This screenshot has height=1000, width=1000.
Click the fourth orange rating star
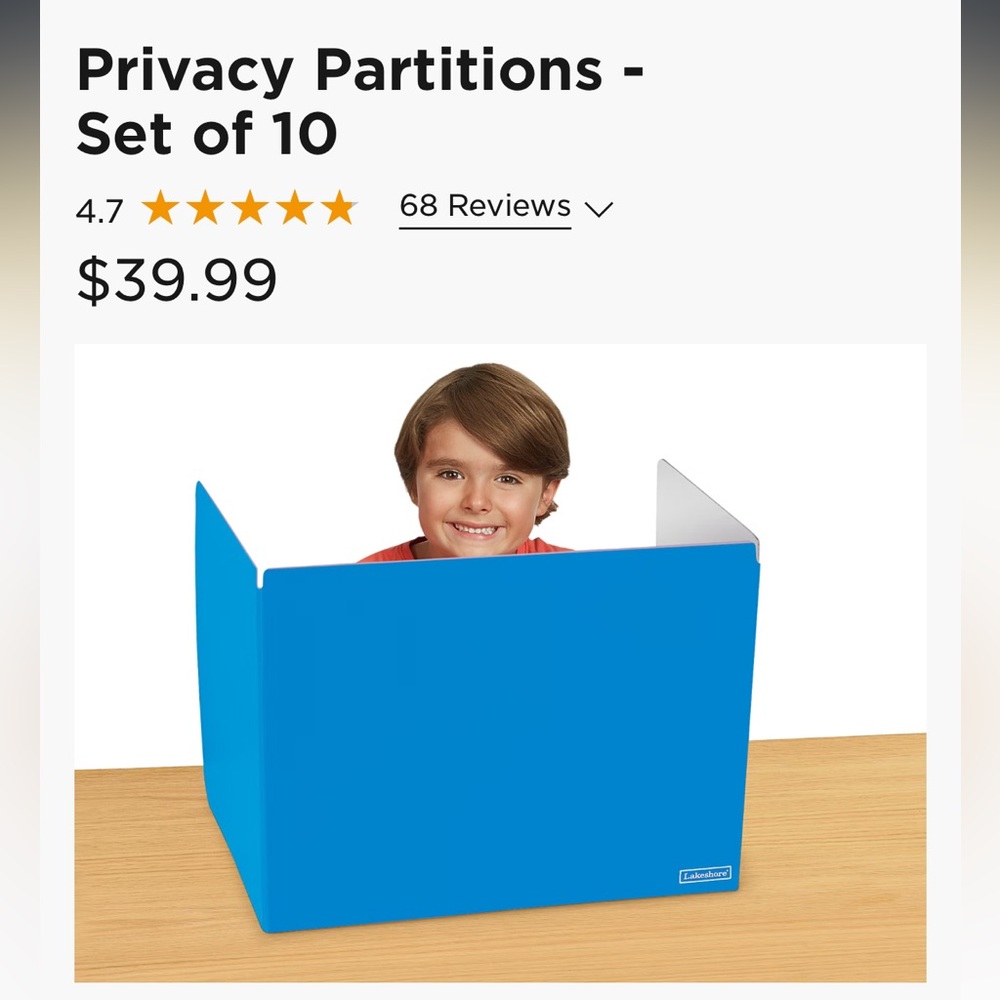coord(295,208)
